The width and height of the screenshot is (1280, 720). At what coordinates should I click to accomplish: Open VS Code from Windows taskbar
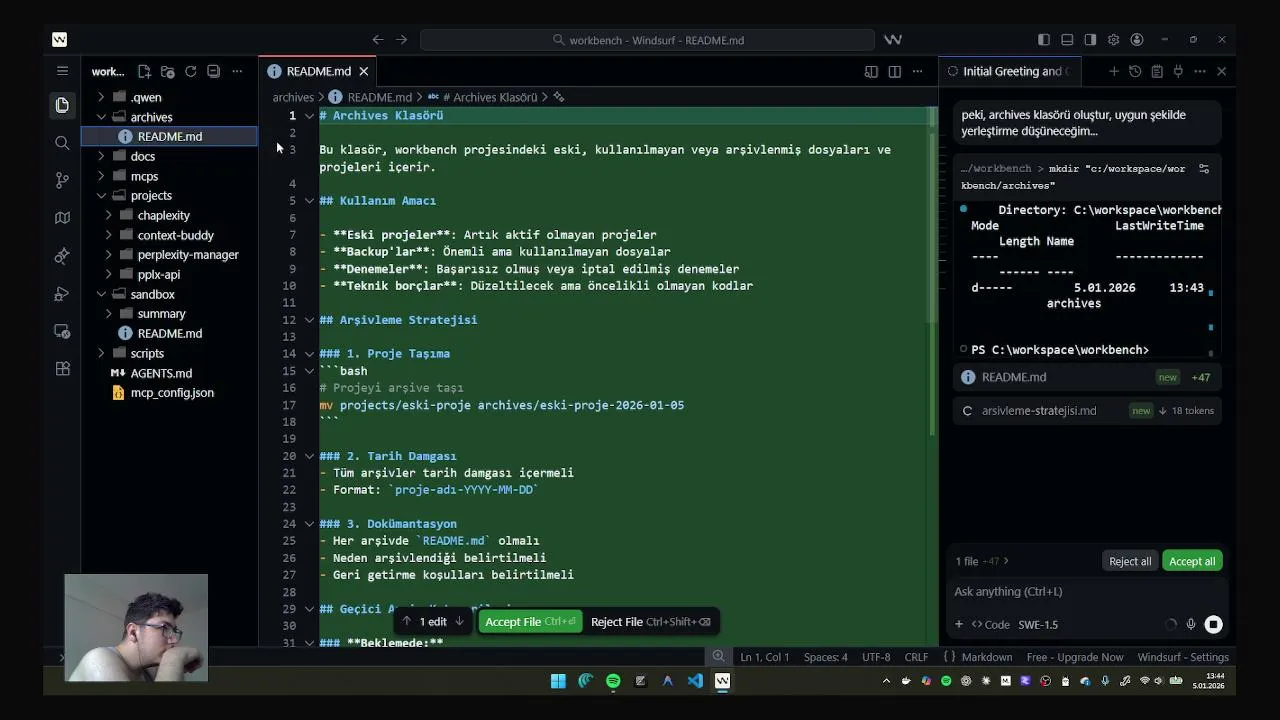point(695,681)
